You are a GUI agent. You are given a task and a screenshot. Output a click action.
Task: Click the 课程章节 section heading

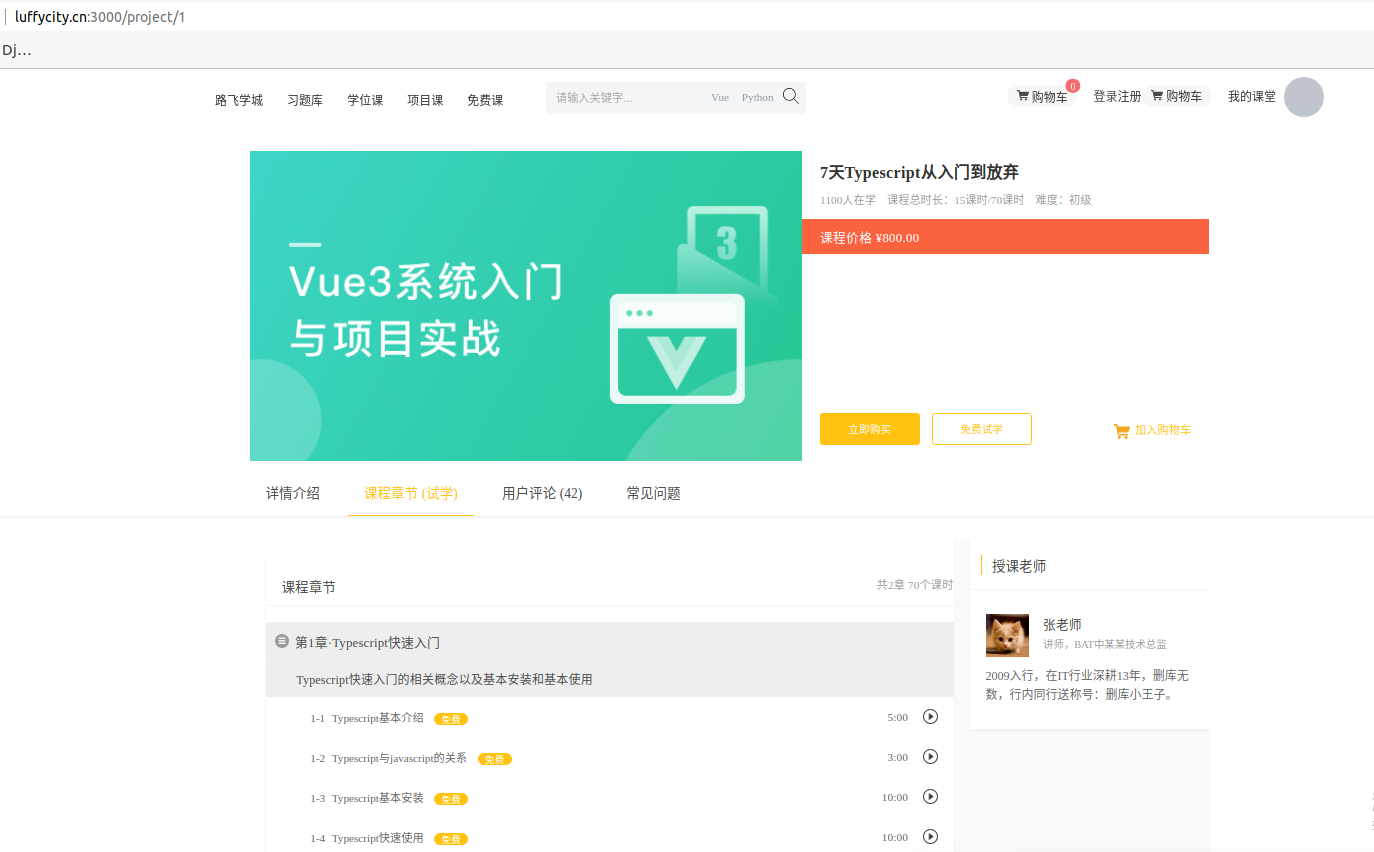309,587
